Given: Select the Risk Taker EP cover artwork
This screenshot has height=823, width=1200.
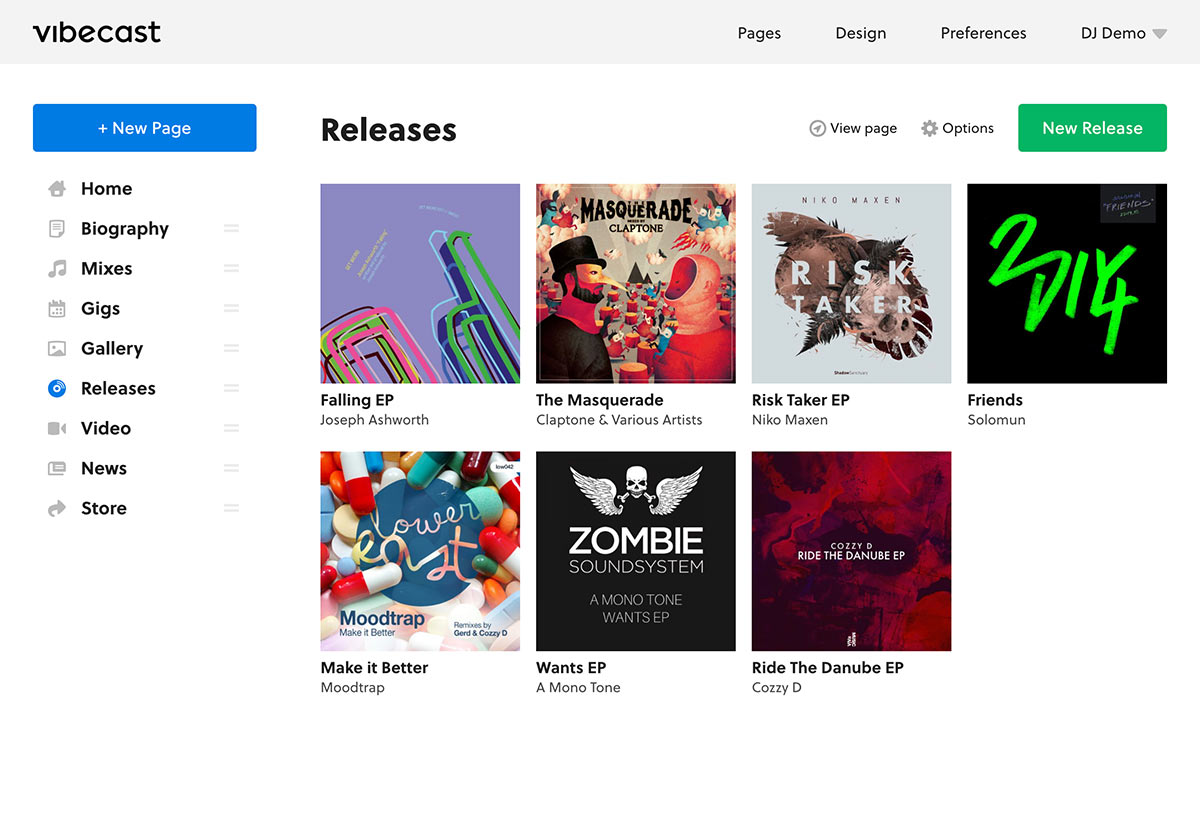Looking at the screenshot, I should click(x=851, y=283).
